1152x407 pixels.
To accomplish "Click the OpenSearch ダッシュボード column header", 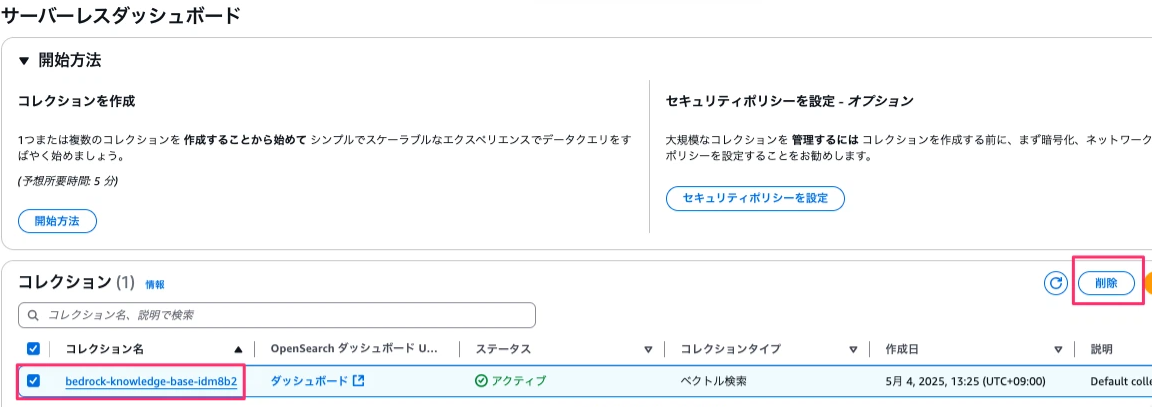I will point(354,349).
